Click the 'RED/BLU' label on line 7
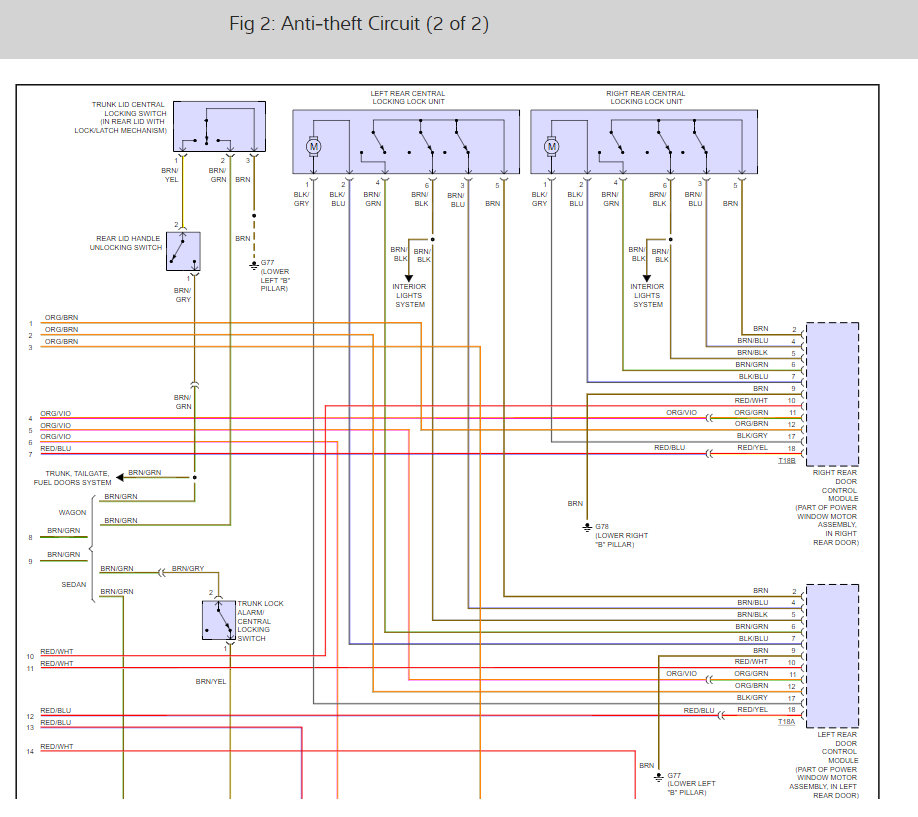The width and height of the screenshot is (918, 817). pyautogui.click(x=56, y=449)
